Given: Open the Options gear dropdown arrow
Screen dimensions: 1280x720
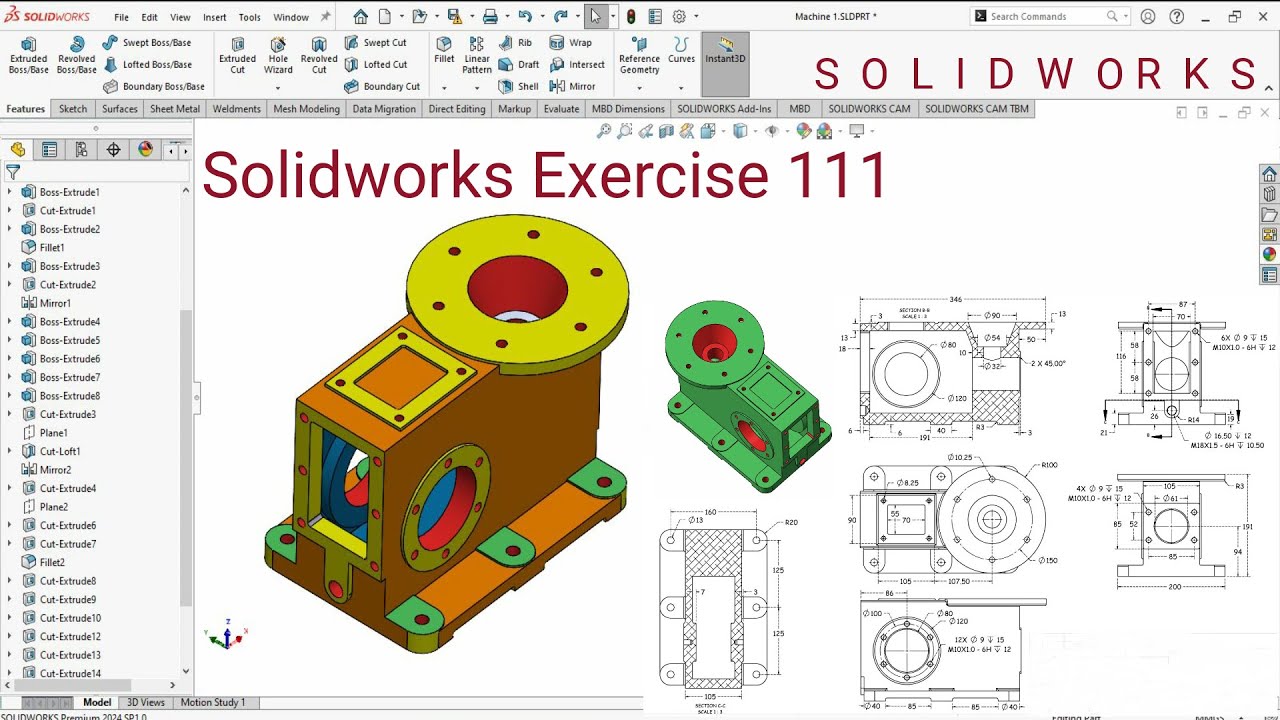Looking at the screenshot, I should tap(695, 17).
